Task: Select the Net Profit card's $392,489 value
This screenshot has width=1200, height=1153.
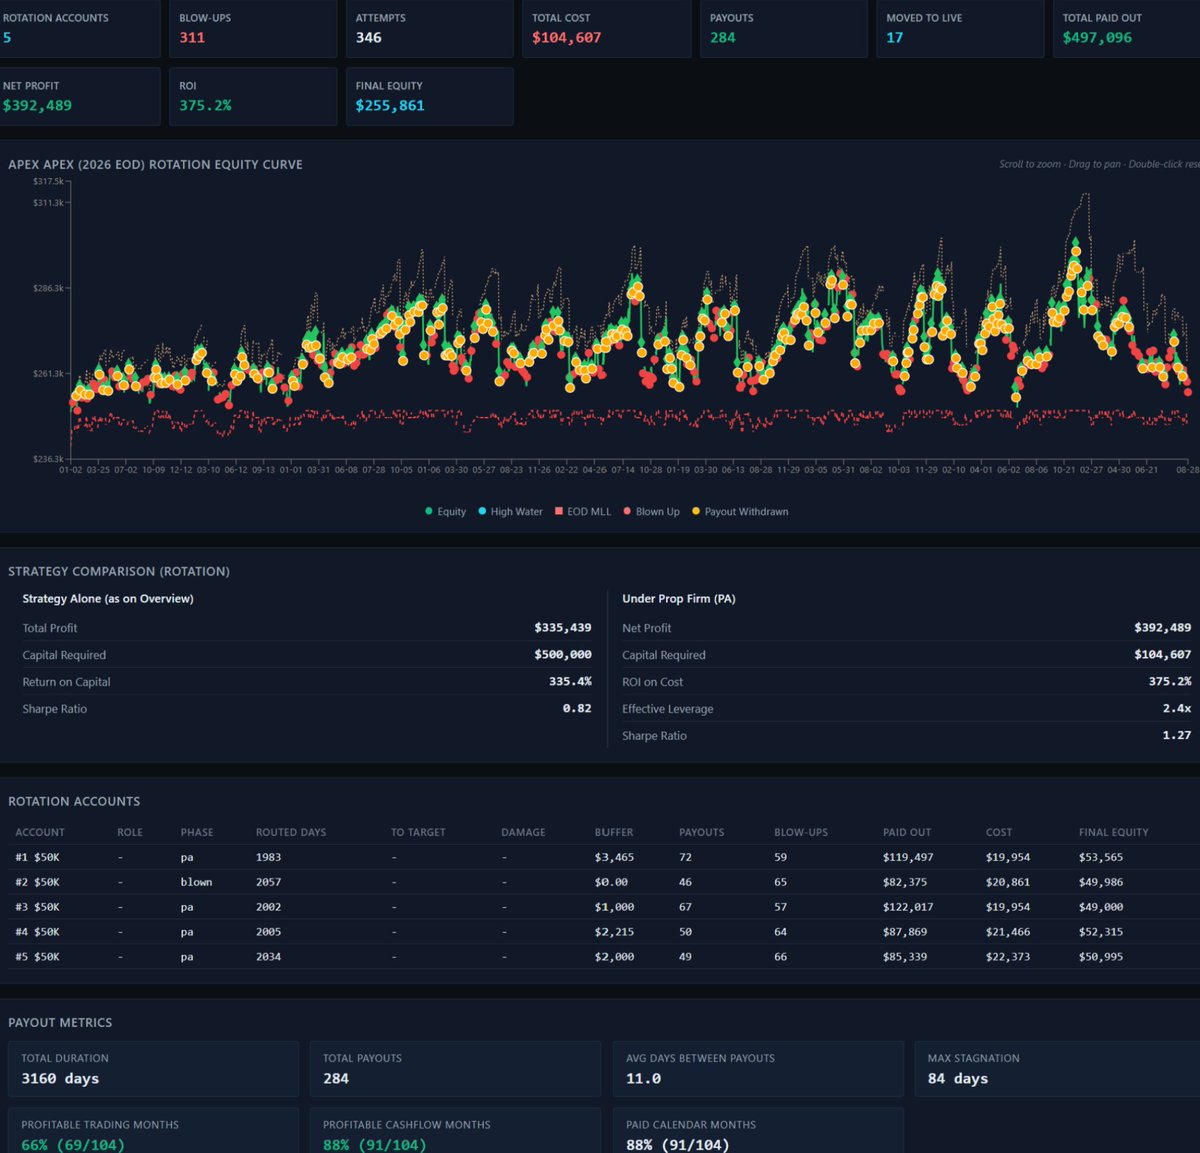Action: click(x=37, y=105)
